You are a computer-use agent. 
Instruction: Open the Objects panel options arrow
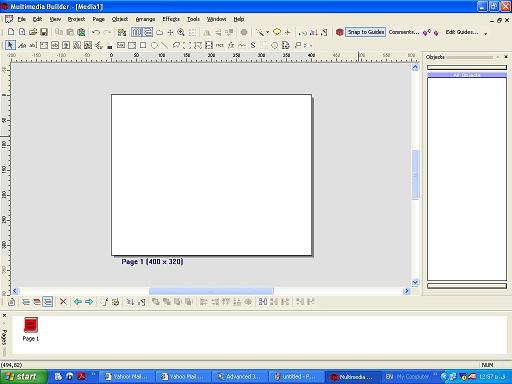click(x=498, y=57)
